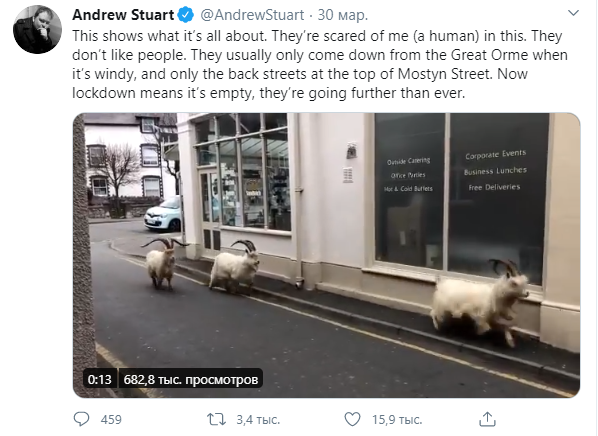Open the Andrew Stuart display name link
The width and height of the screenshot is (598, 436).
[123, 15]
